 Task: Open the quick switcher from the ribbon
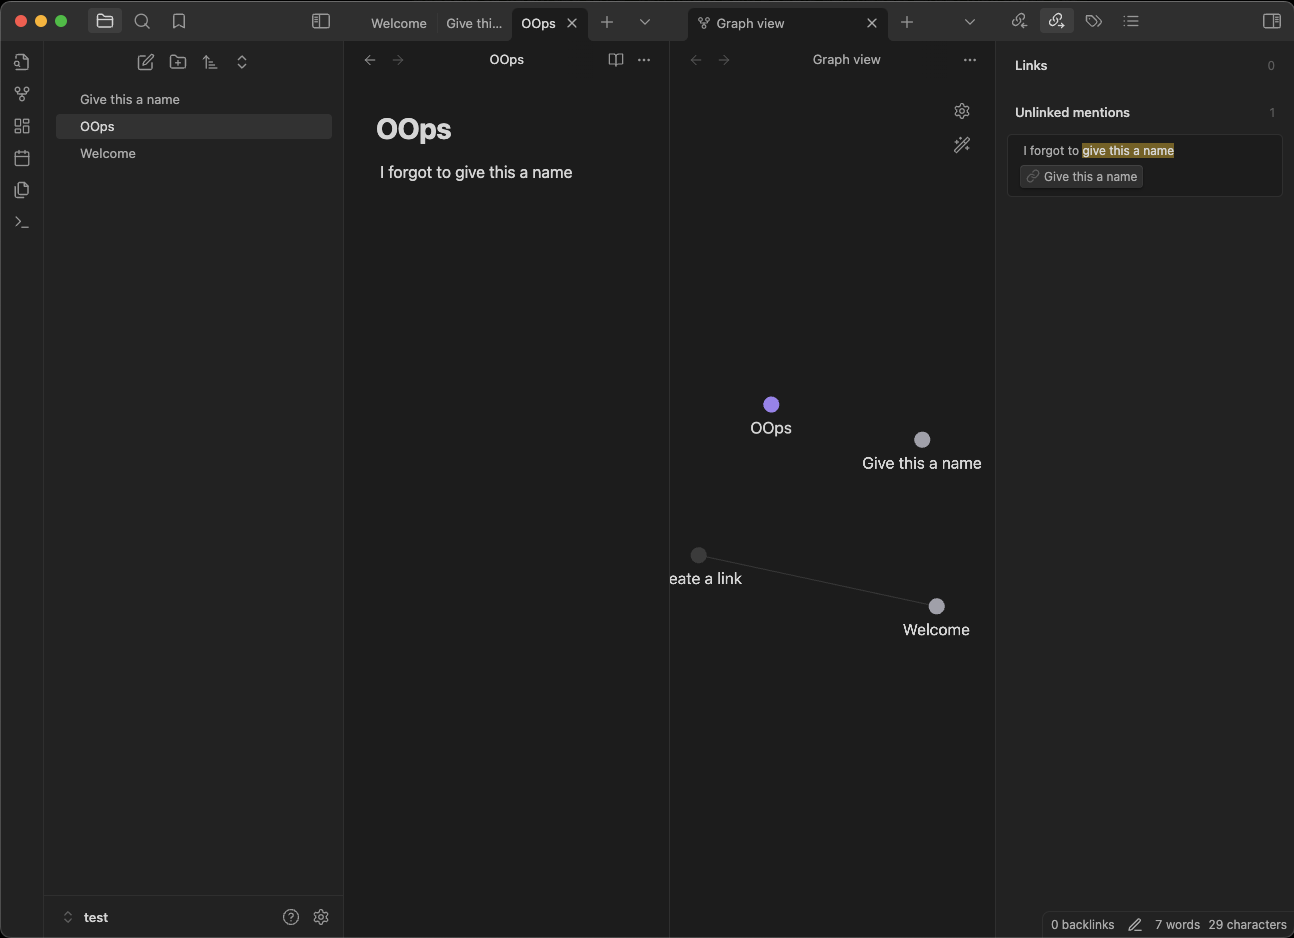[x=22, y=62]
